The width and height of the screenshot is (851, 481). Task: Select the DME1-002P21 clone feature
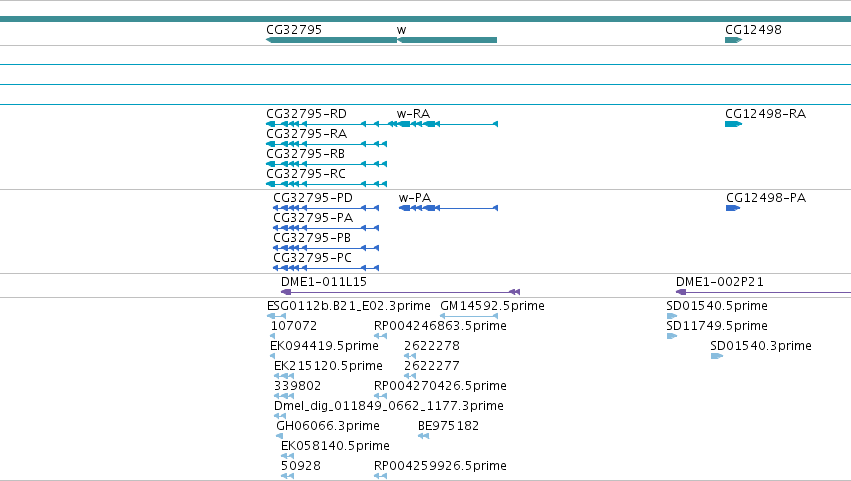[763, 292]
